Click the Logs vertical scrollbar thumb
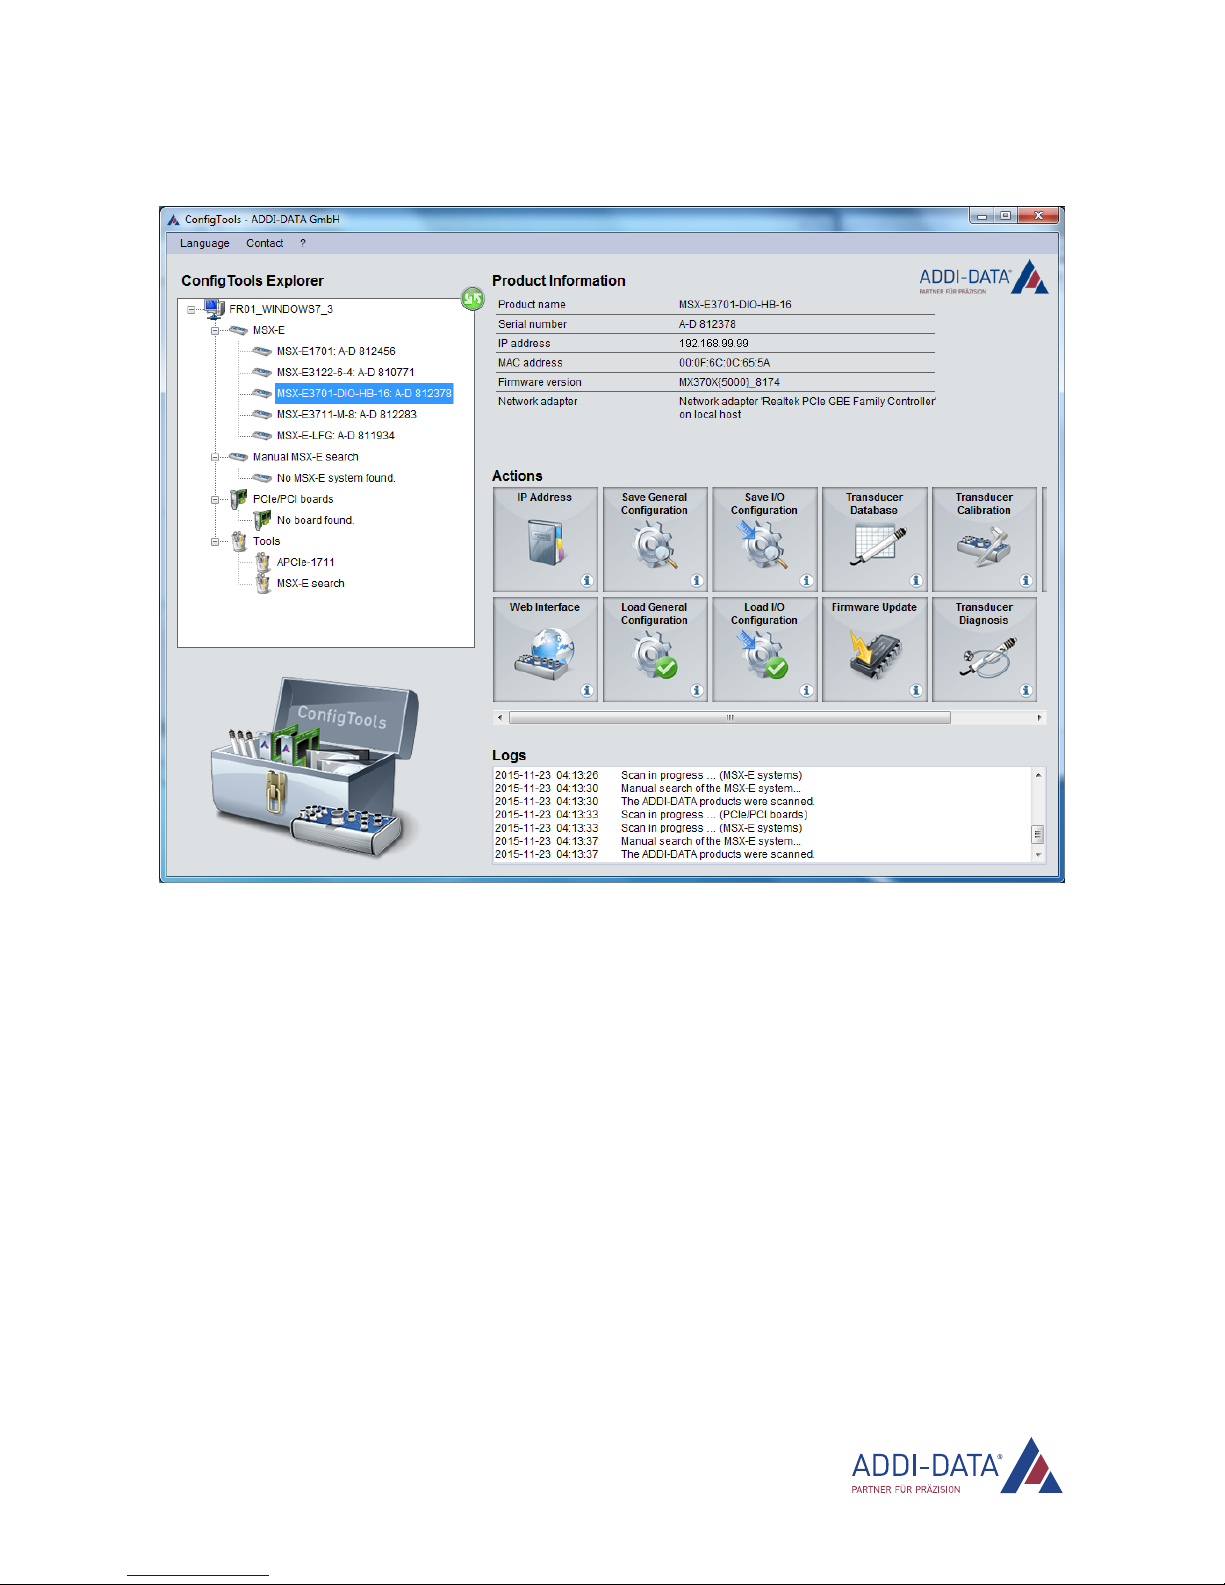This screenshot has width=1225, height=1585. point(1038,834)
